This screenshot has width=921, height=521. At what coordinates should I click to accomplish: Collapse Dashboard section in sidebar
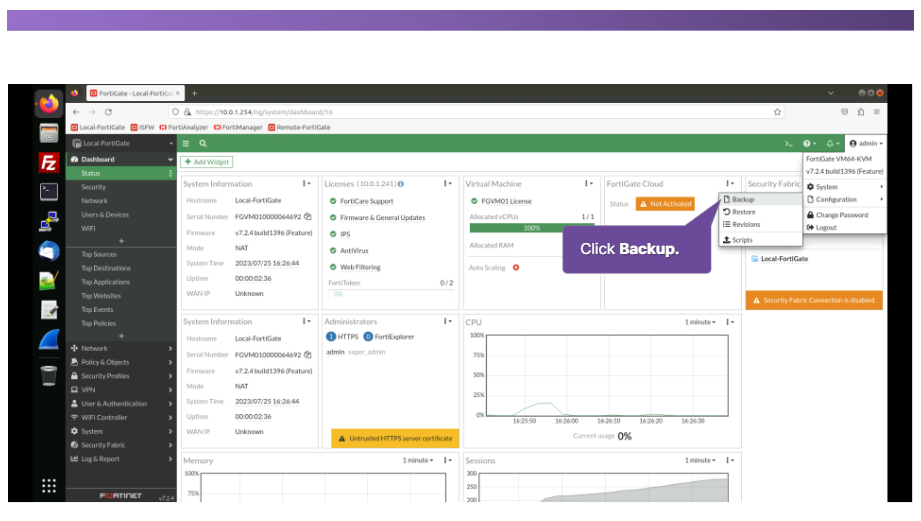click(121, 159)
